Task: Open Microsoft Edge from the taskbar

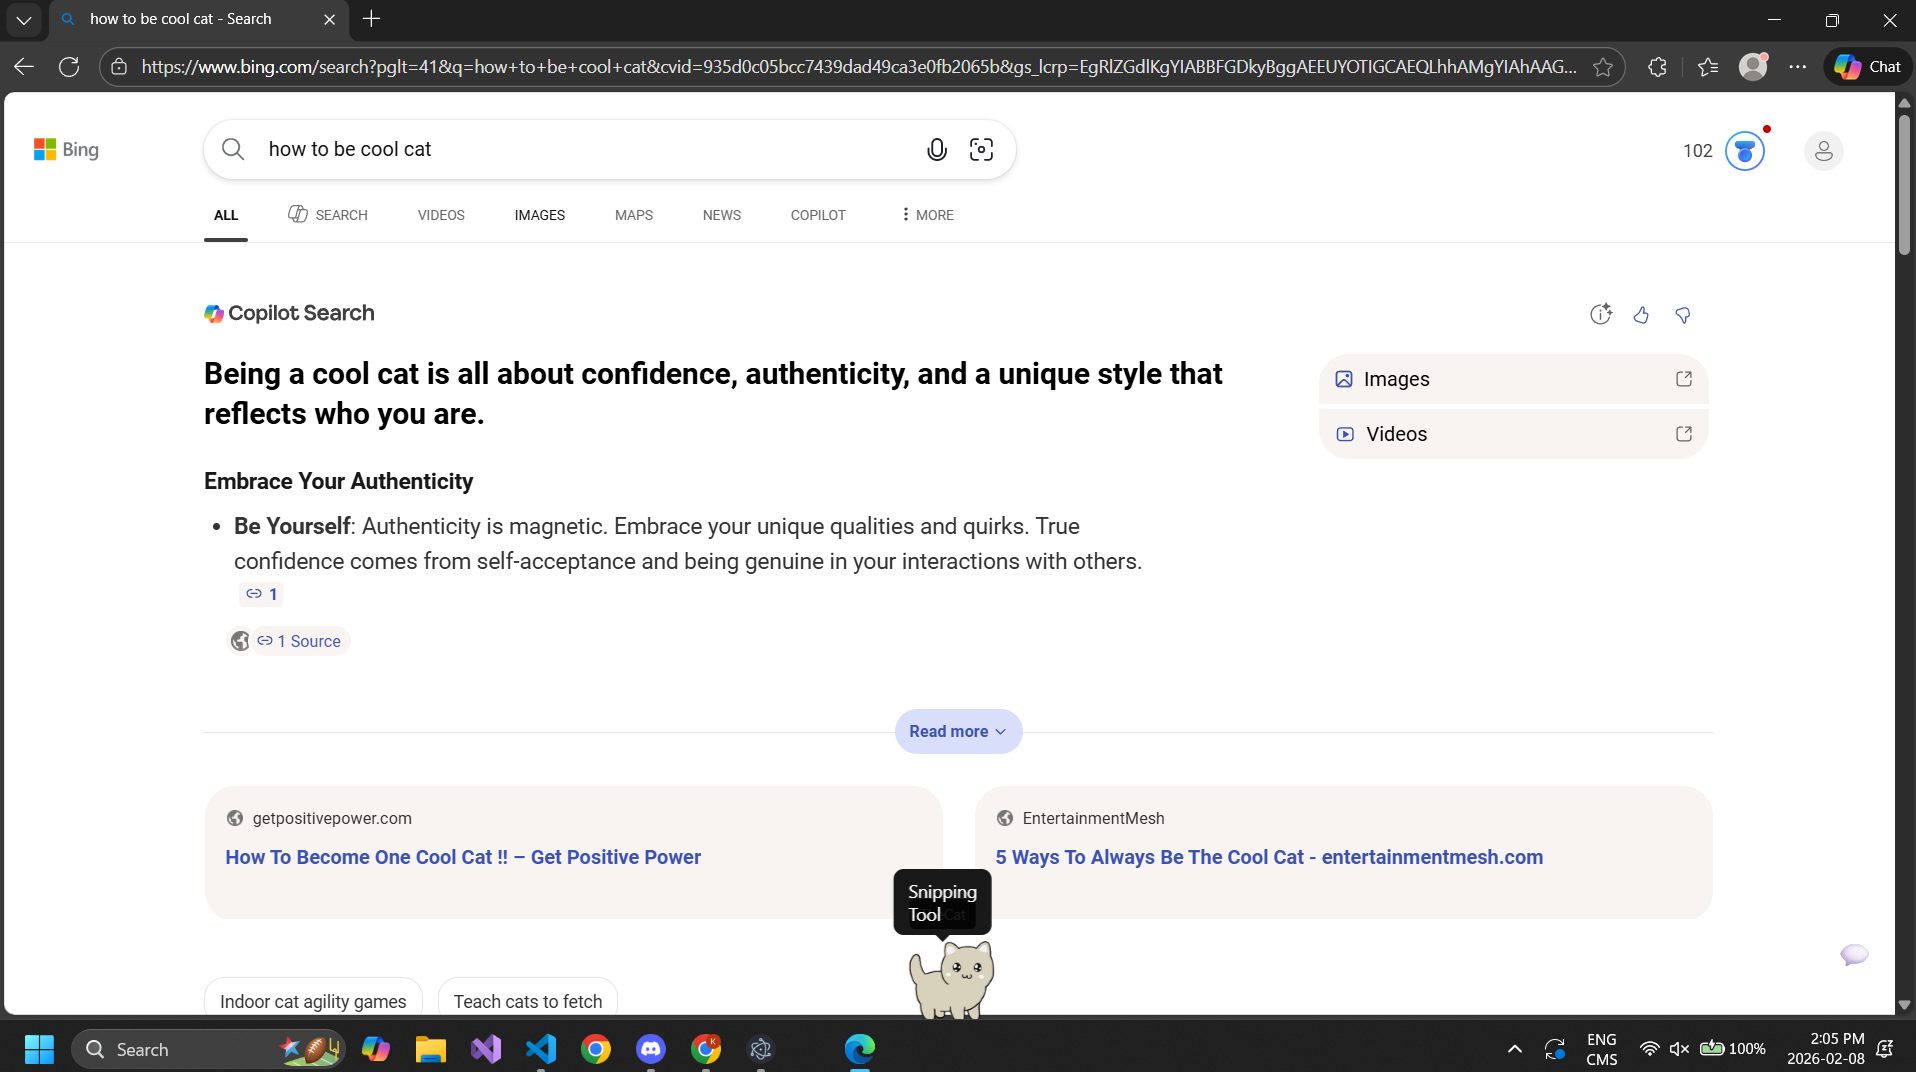Action: pyautogui.click(x=860, y=1049)
